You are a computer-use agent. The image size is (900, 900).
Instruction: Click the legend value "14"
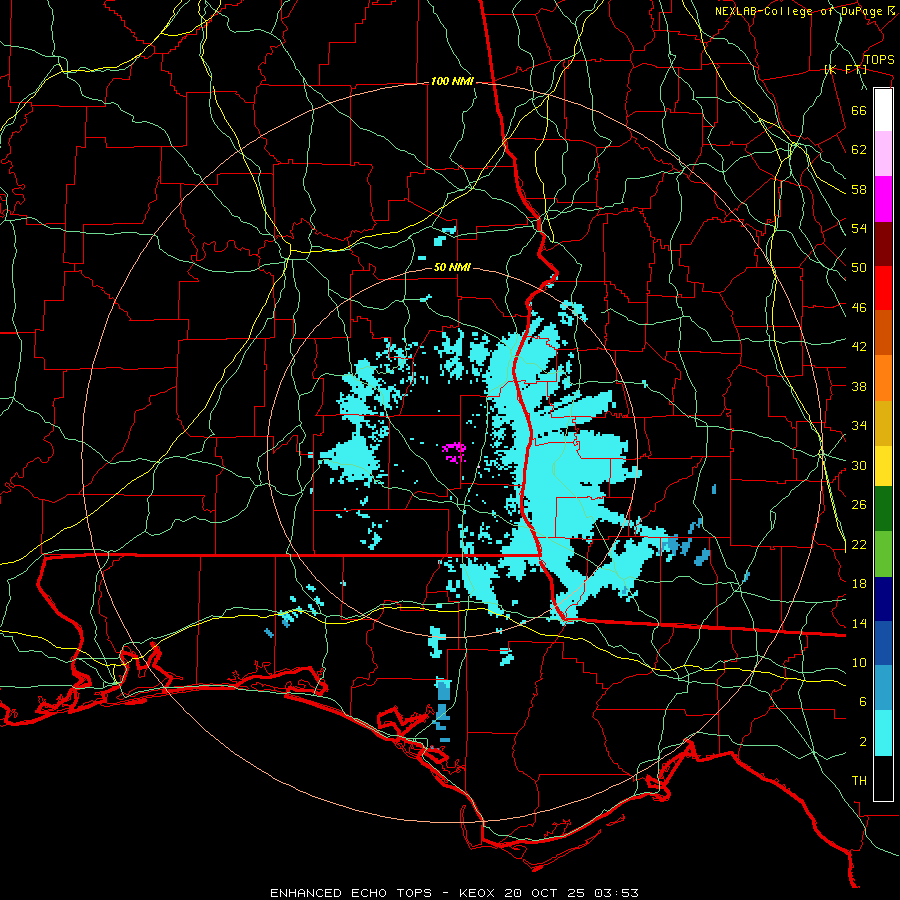click(x=859, y=623)
